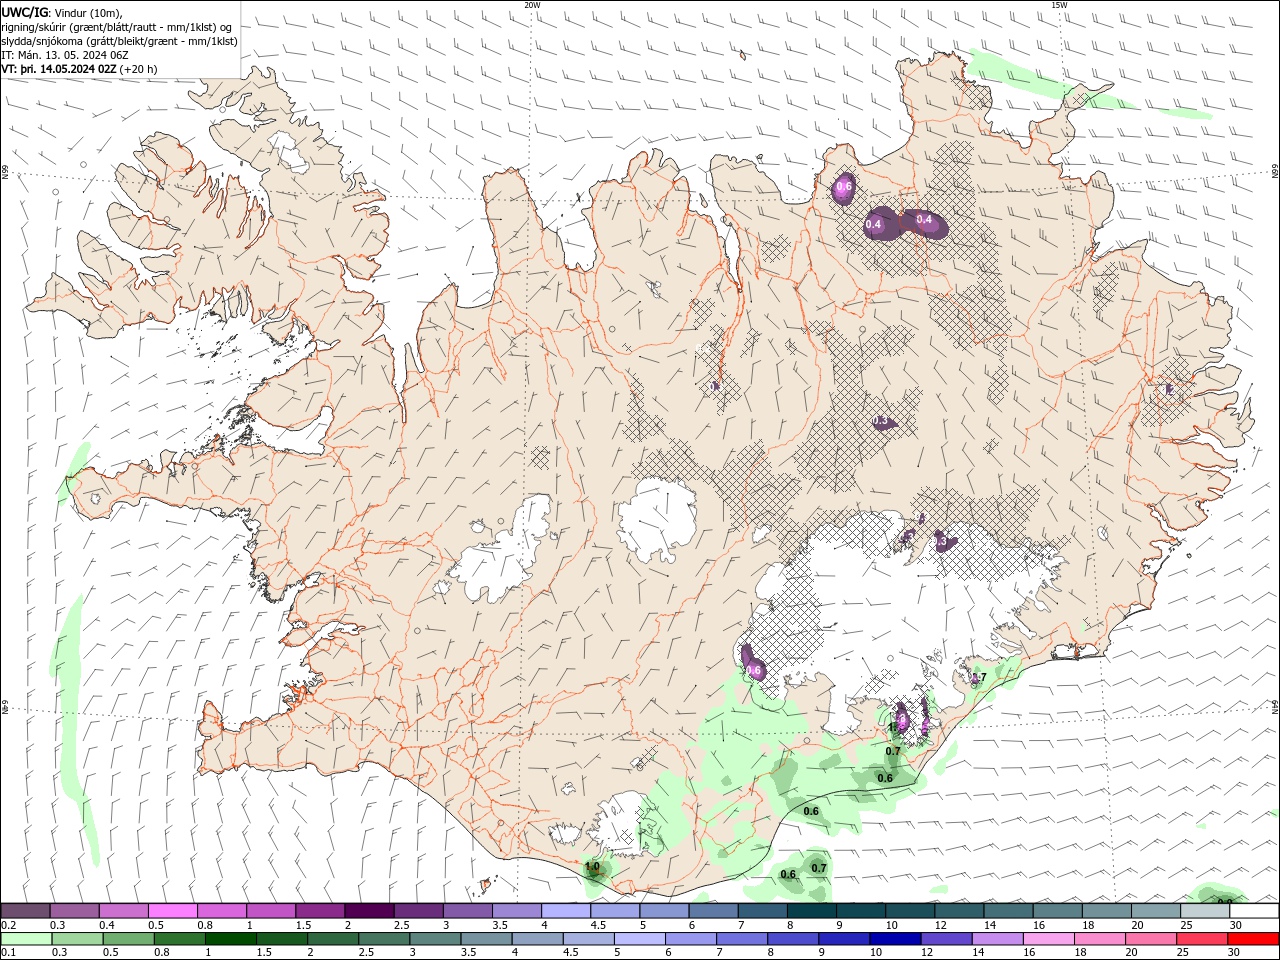Select the 'IT: Mán. 13. 05. 2024 06Z' line
Screen dimensions: 1280x960
[65, 54]
